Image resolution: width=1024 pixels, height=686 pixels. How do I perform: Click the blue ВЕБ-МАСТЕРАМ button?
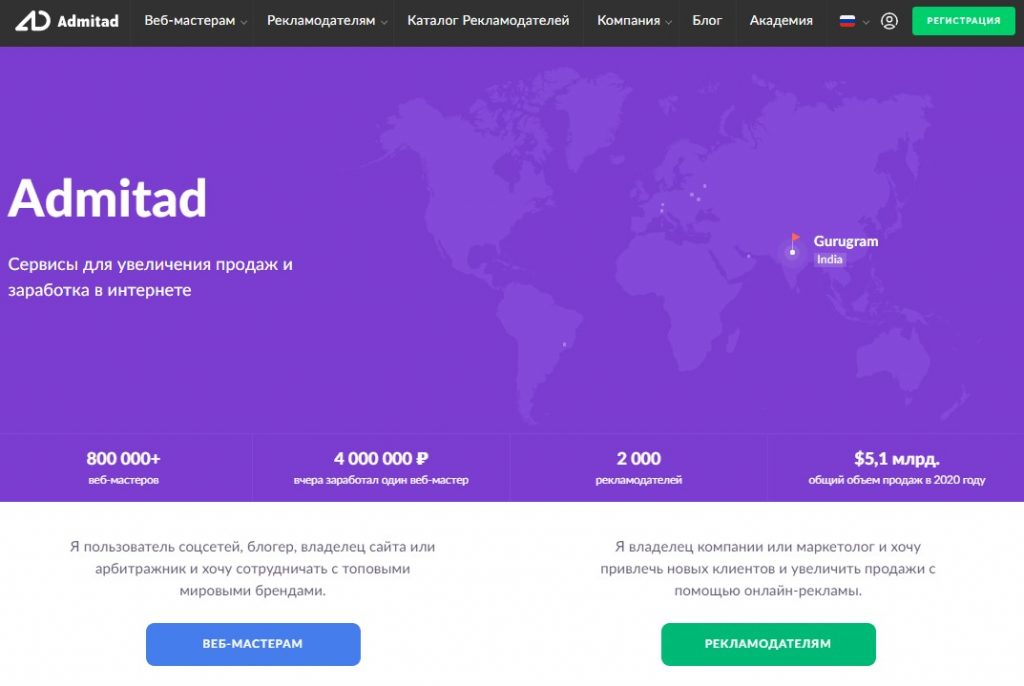tap(253, 644)
